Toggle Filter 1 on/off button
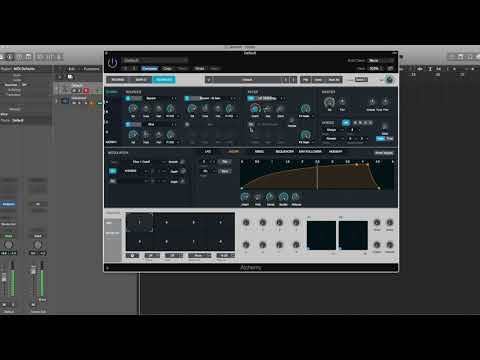480x360 pixels. (x=251, y=98)
